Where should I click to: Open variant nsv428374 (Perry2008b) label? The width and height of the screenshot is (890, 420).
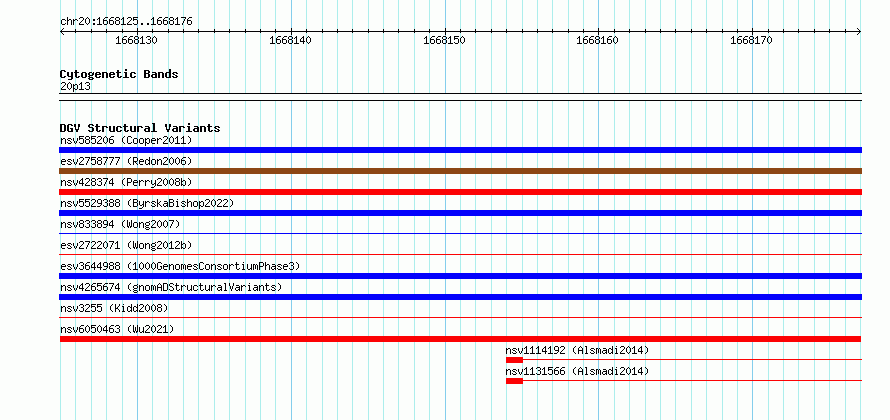[x=126, y=182]
